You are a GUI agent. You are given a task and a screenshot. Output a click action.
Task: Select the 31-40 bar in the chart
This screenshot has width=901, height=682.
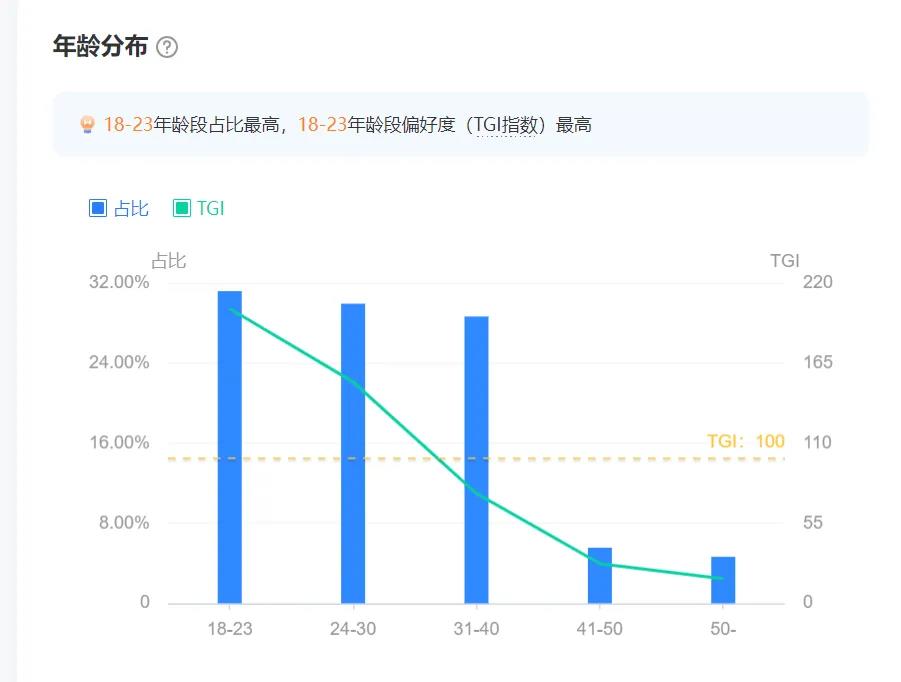[476, 455]
